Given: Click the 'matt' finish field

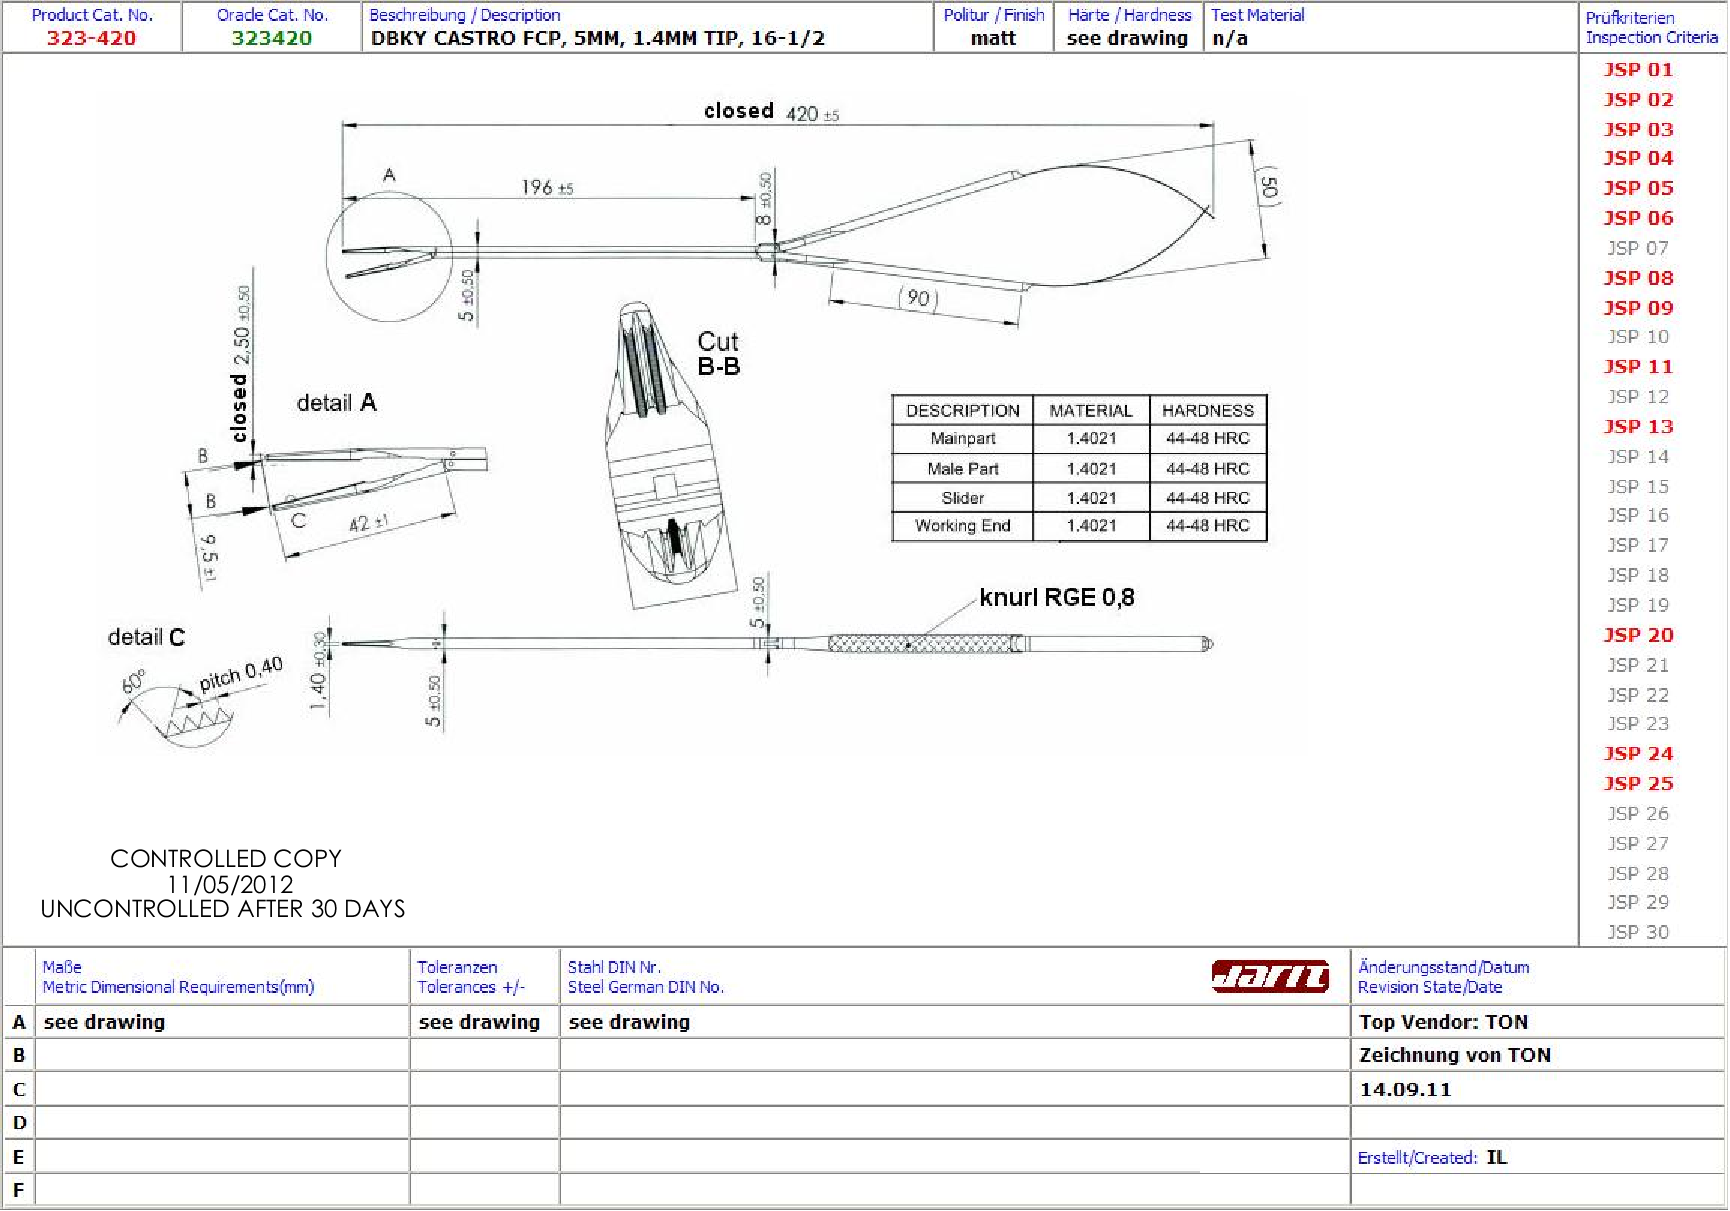Looking at the screenshot, I should tap(992, 38).
